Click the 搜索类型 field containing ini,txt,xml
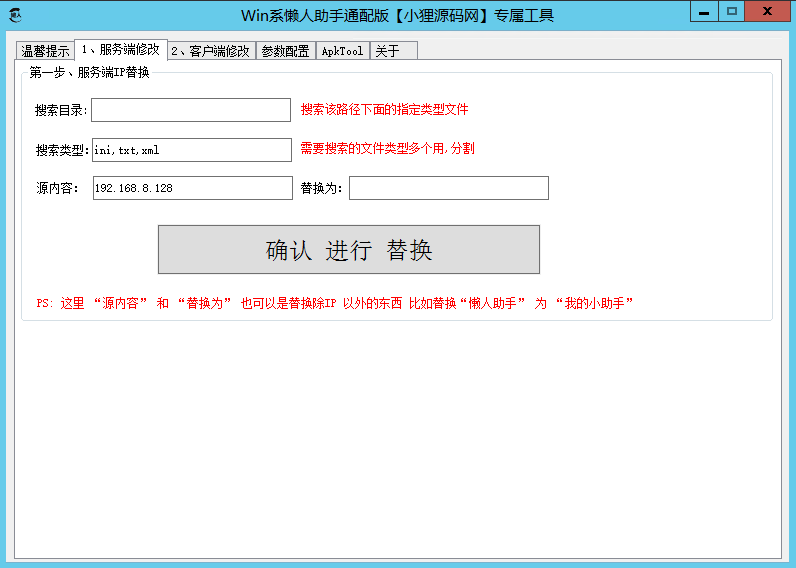This screenshot has height=568, width=796. pyautogui.click(x=190, y=150)
